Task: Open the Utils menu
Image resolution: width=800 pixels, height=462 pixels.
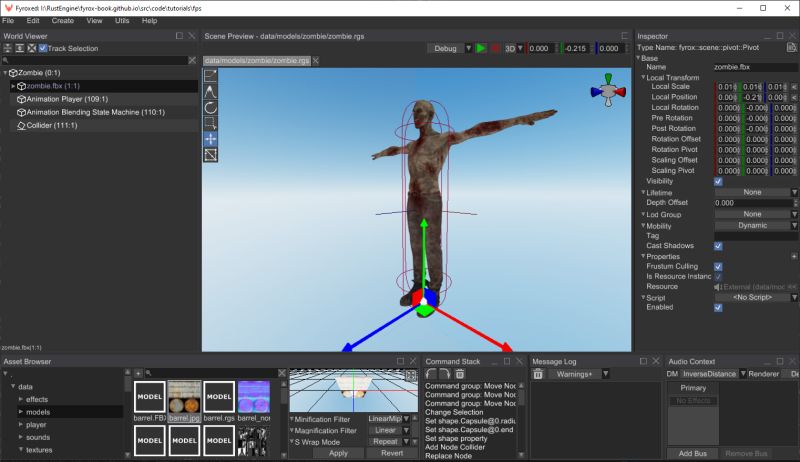Action: [122, 20]
